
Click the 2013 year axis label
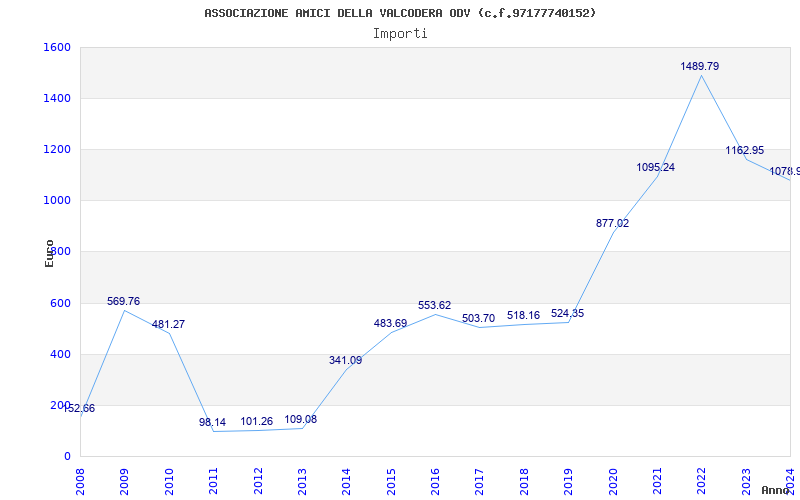[x=302, y=482]
